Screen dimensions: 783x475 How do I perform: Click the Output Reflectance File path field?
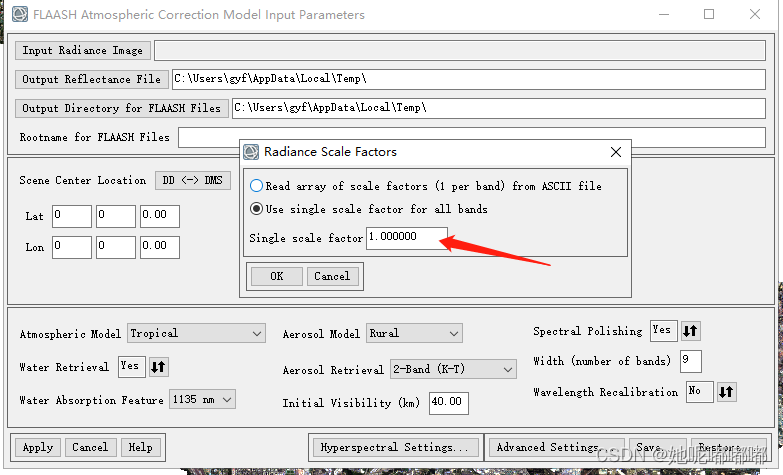pos(468,79)
